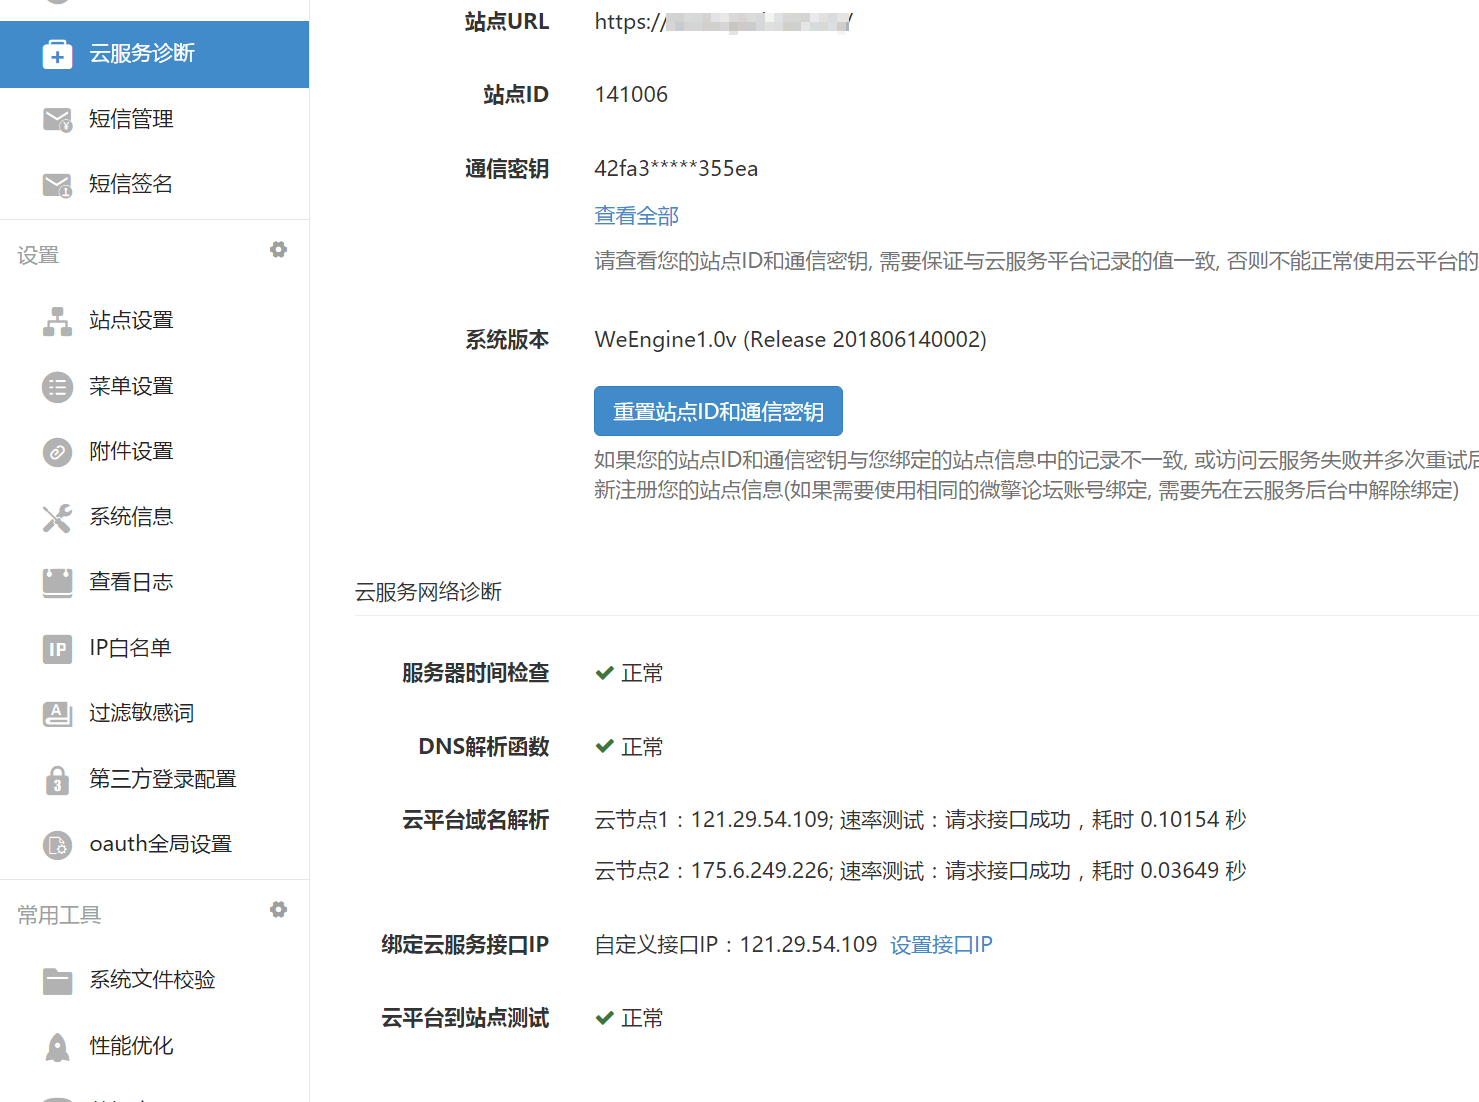Click DNS解析函数 正常 status
1479x1102 pixels.
coord(629,747)
